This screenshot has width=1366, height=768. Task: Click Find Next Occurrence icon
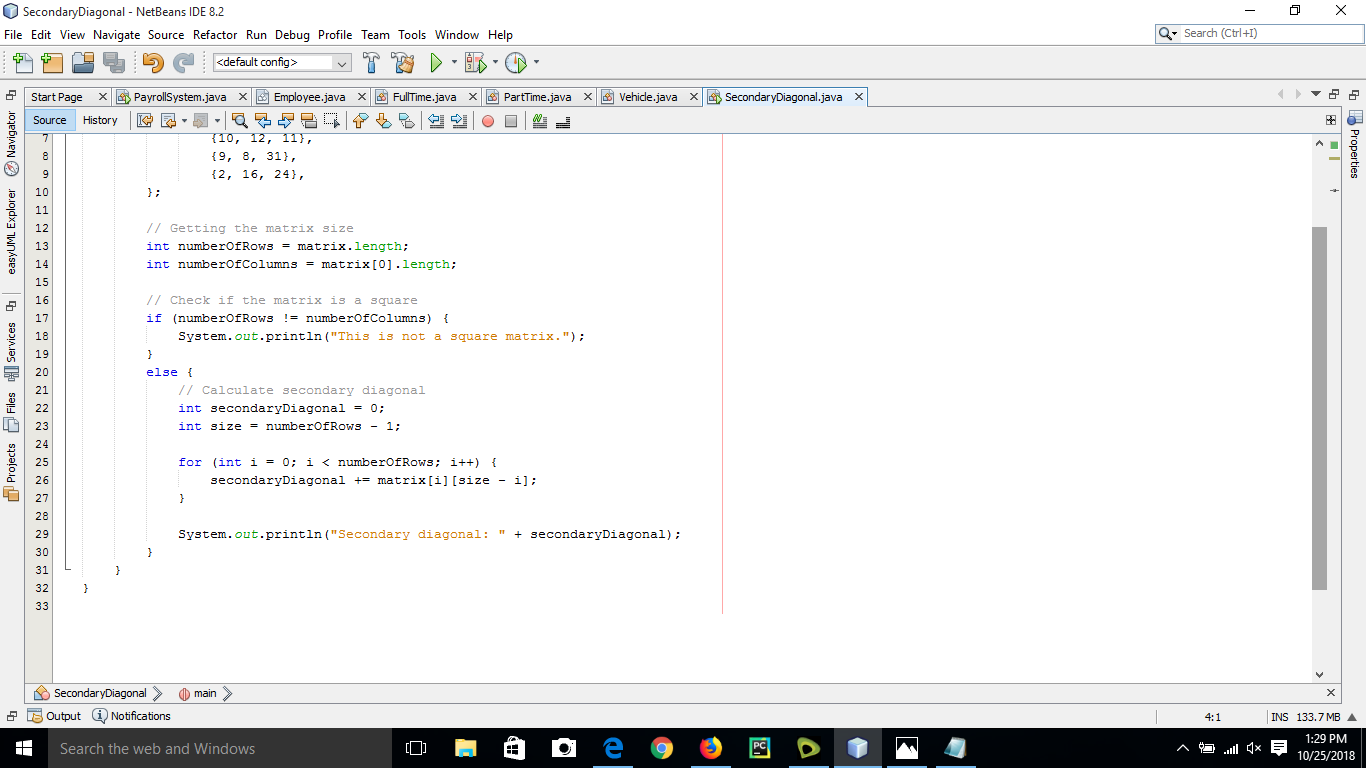pos(285,121)
